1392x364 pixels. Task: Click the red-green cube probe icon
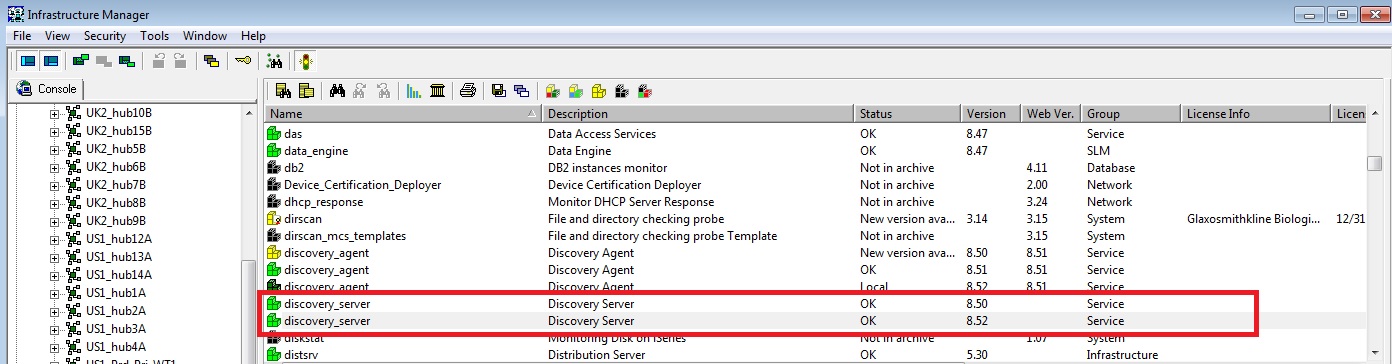click(x=552, y=90)
